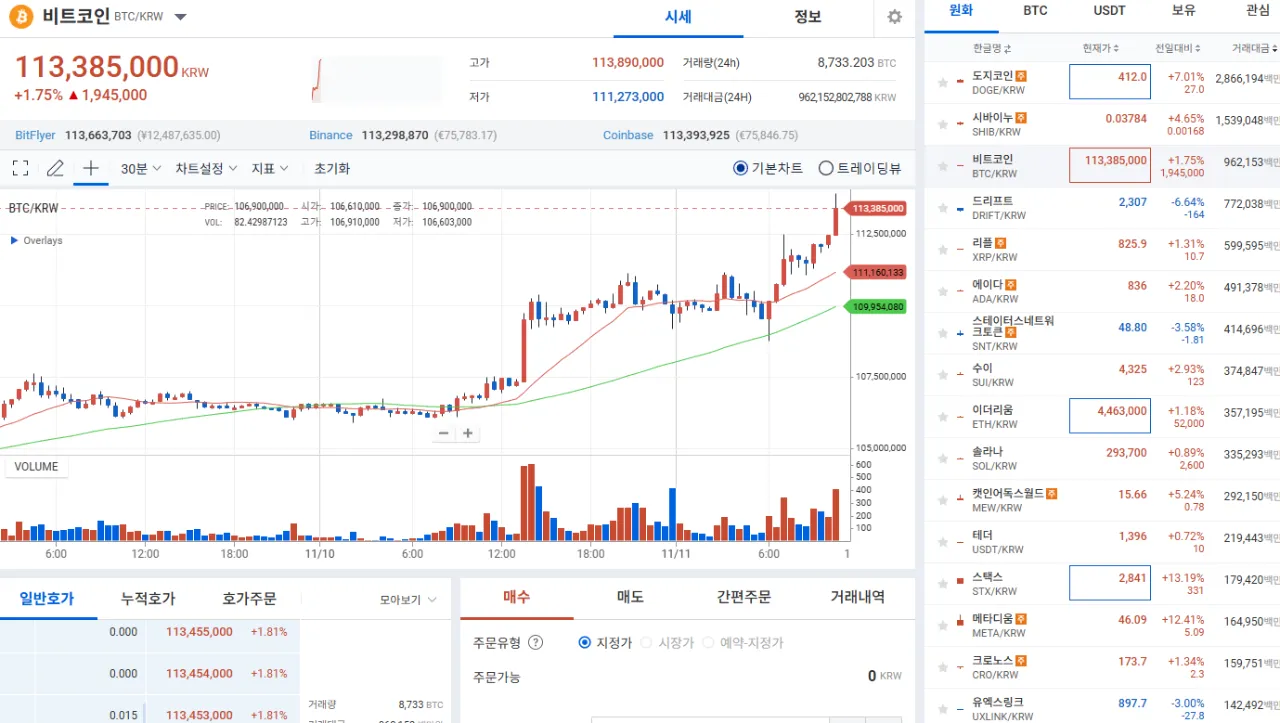Select the 트레이딩뷰 chart radio button
The width and height of the screenshot is (1280, 723).
(x=826, y=168)
